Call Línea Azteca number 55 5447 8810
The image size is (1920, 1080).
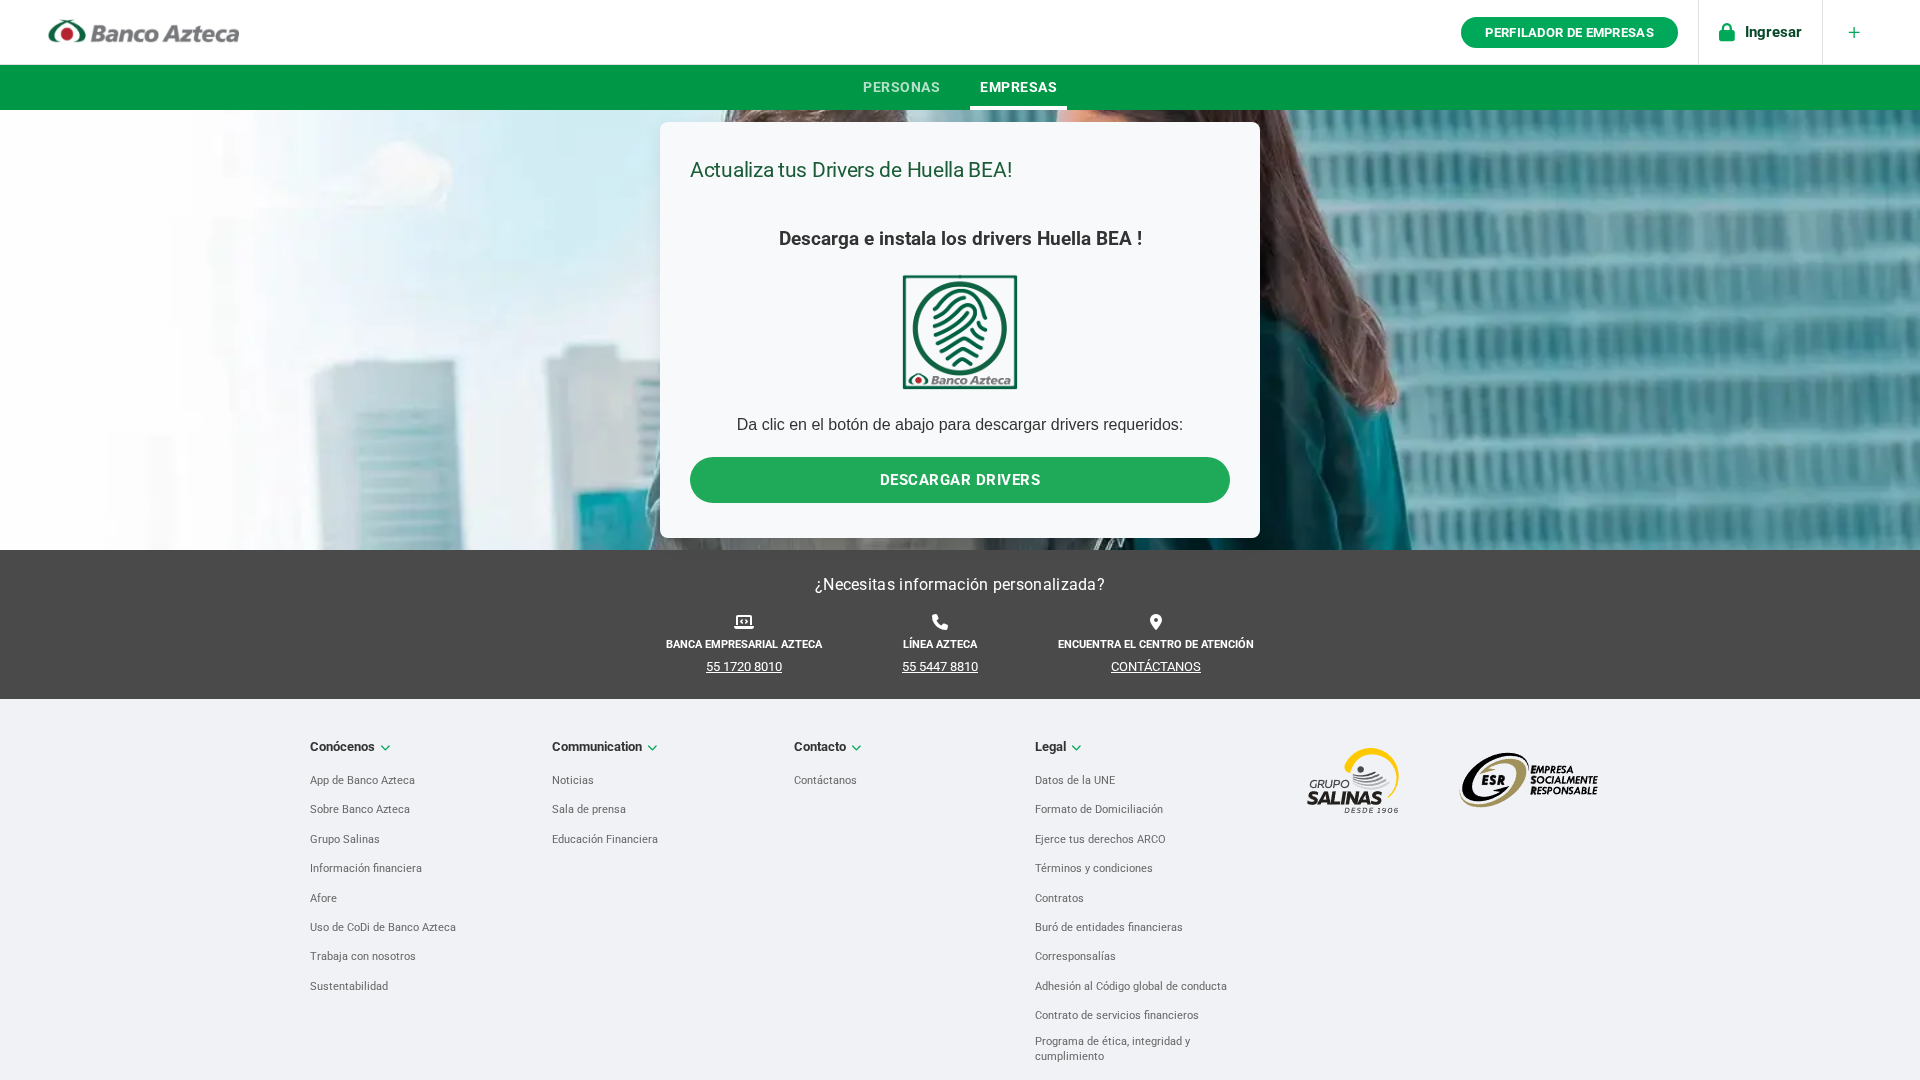(x=940, y=667)
